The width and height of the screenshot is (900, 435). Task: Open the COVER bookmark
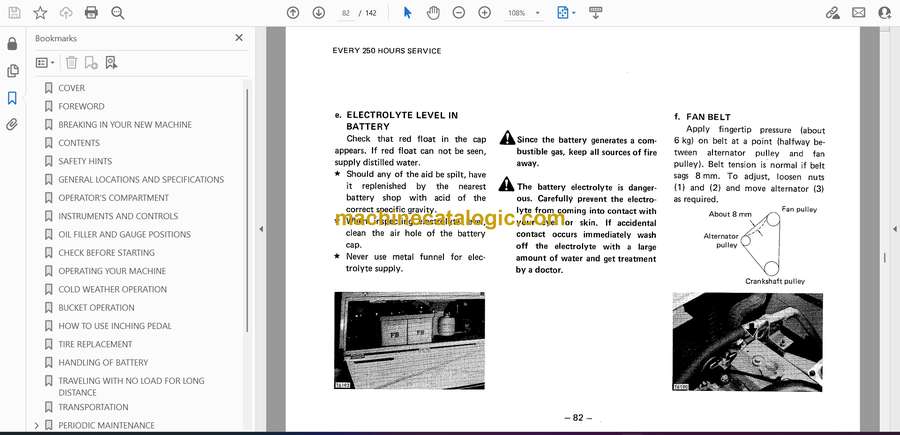click(x=71, y=88)
